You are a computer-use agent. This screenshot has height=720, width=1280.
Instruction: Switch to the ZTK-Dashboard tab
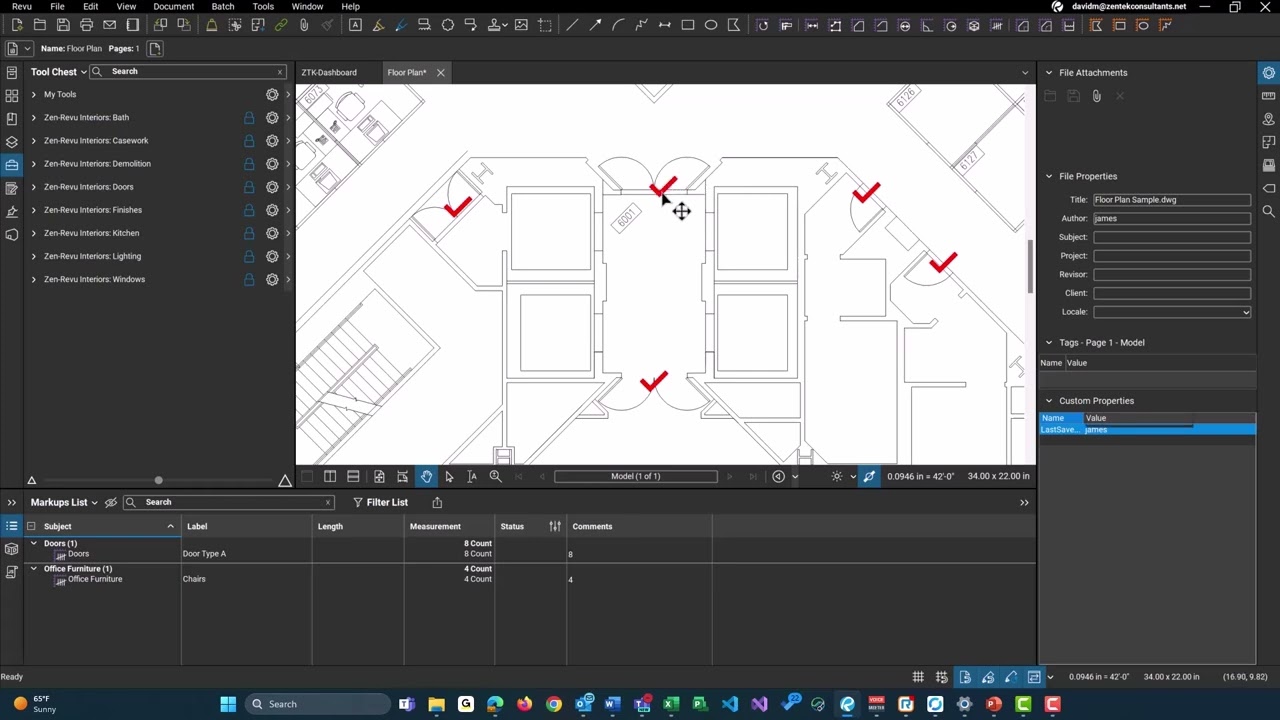tap(329, 72)
